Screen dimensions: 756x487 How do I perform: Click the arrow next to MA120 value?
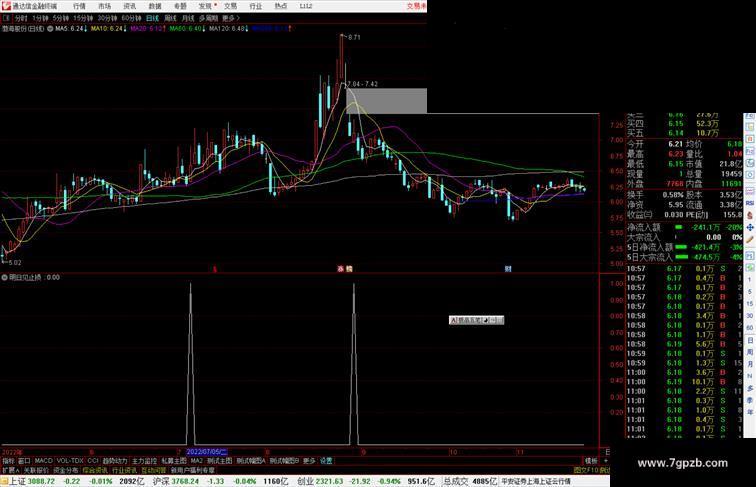(247, 29)
